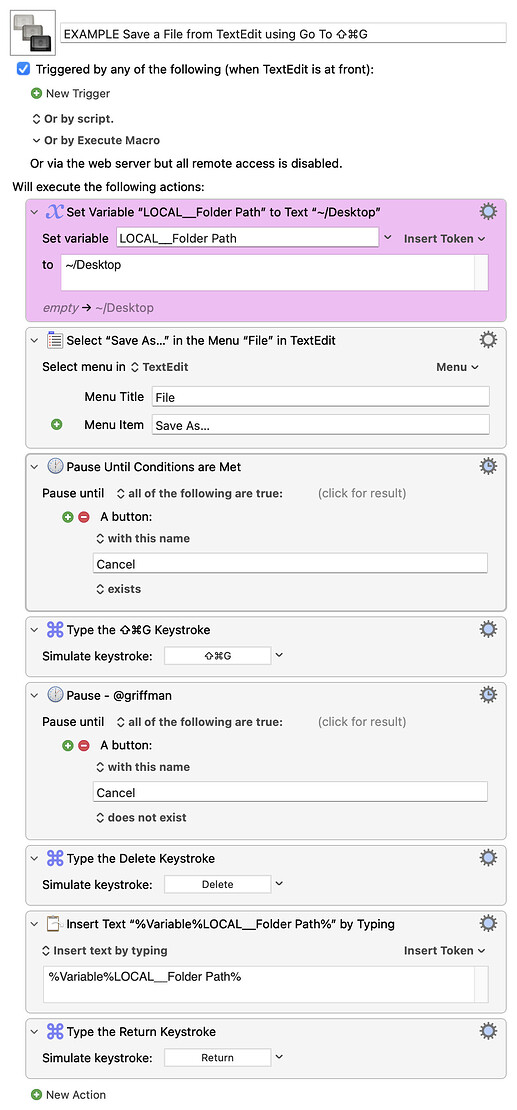Change the 'Insert text by typing' popup
Screen dimensions: 517x1110
tap(105, 951)
